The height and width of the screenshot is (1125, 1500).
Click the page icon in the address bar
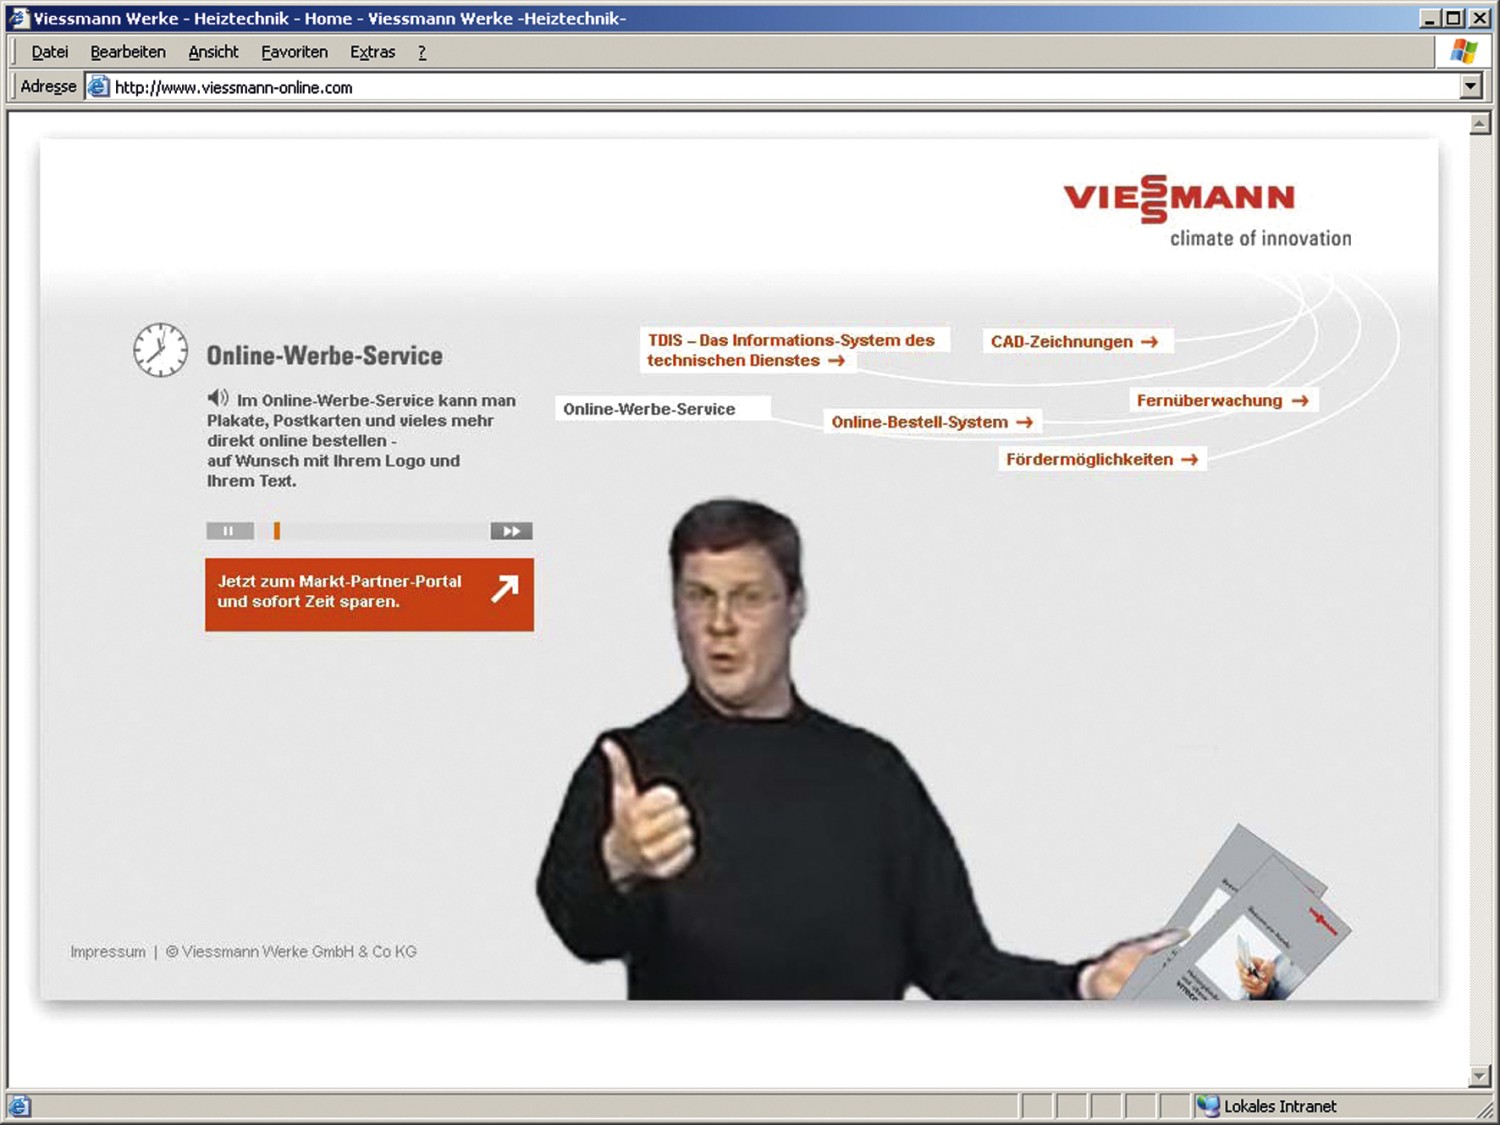click(98, 87)
